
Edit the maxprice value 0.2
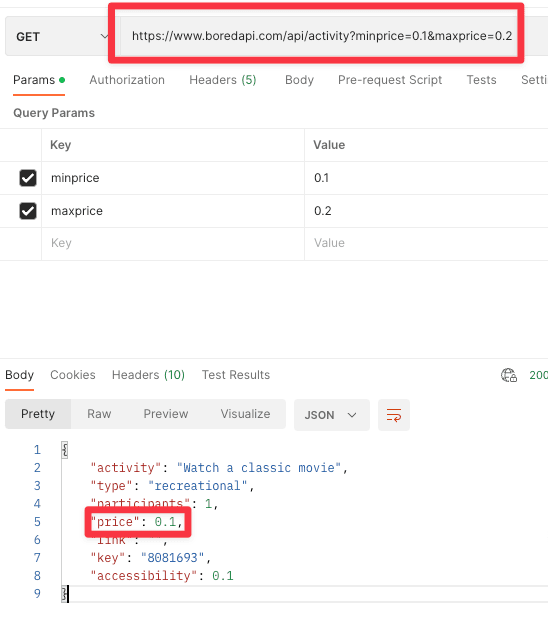[426, 211]
